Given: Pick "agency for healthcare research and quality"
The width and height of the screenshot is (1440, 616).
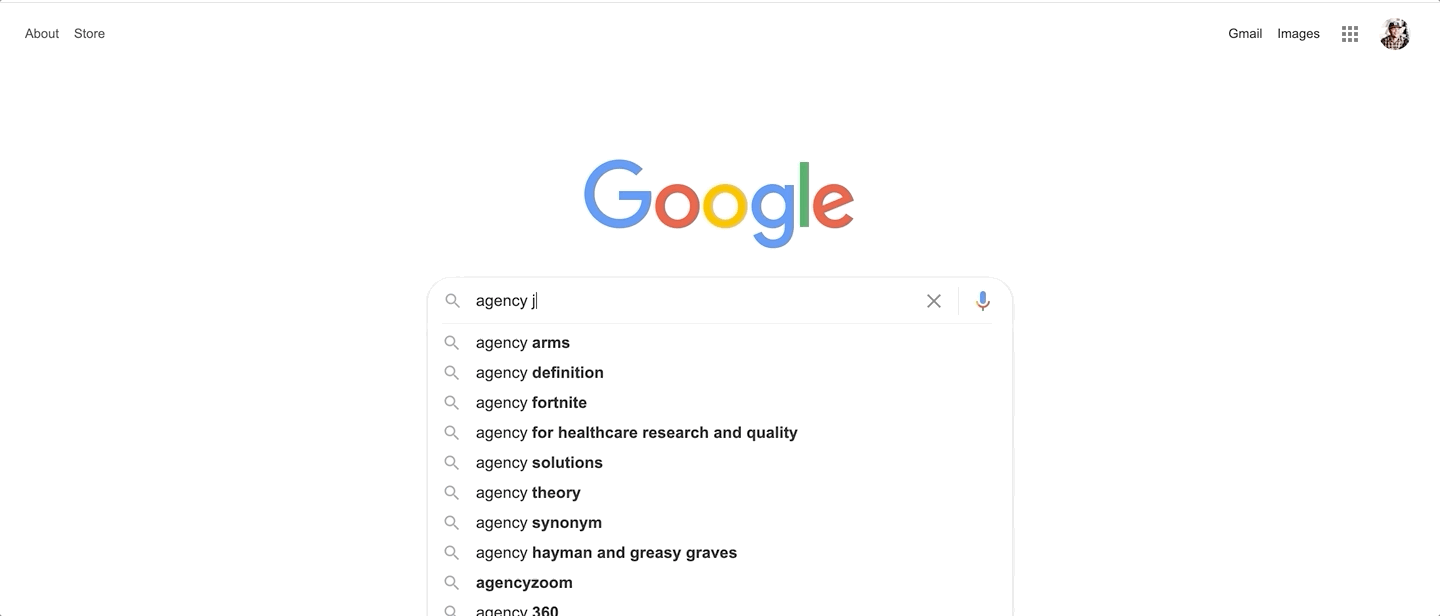Looking at the screenshot, I should point(636,433).
